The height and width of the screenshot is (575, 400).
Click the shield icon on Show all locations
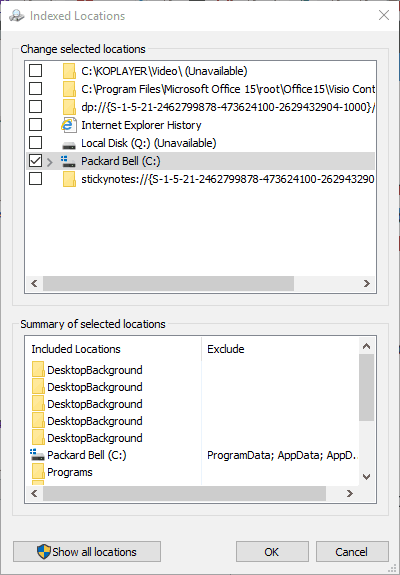pyautogui.click(x=44, y=551)
